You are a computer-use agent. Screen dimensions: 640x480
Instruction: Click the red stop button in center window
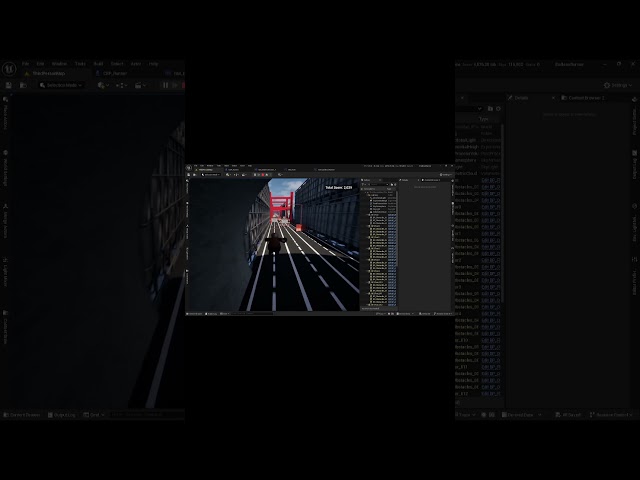(263, 175)
